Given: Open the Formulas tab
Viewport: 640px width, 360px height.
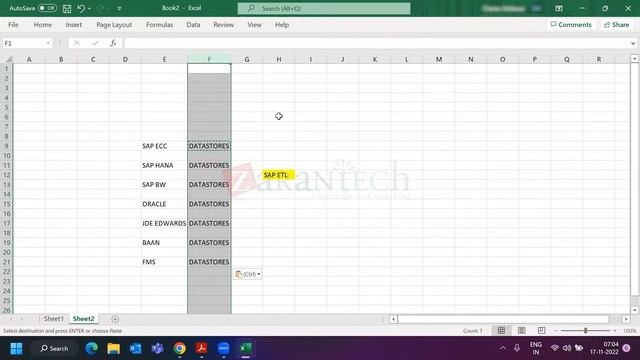Looking at the screenshot, I should (159, 25).
